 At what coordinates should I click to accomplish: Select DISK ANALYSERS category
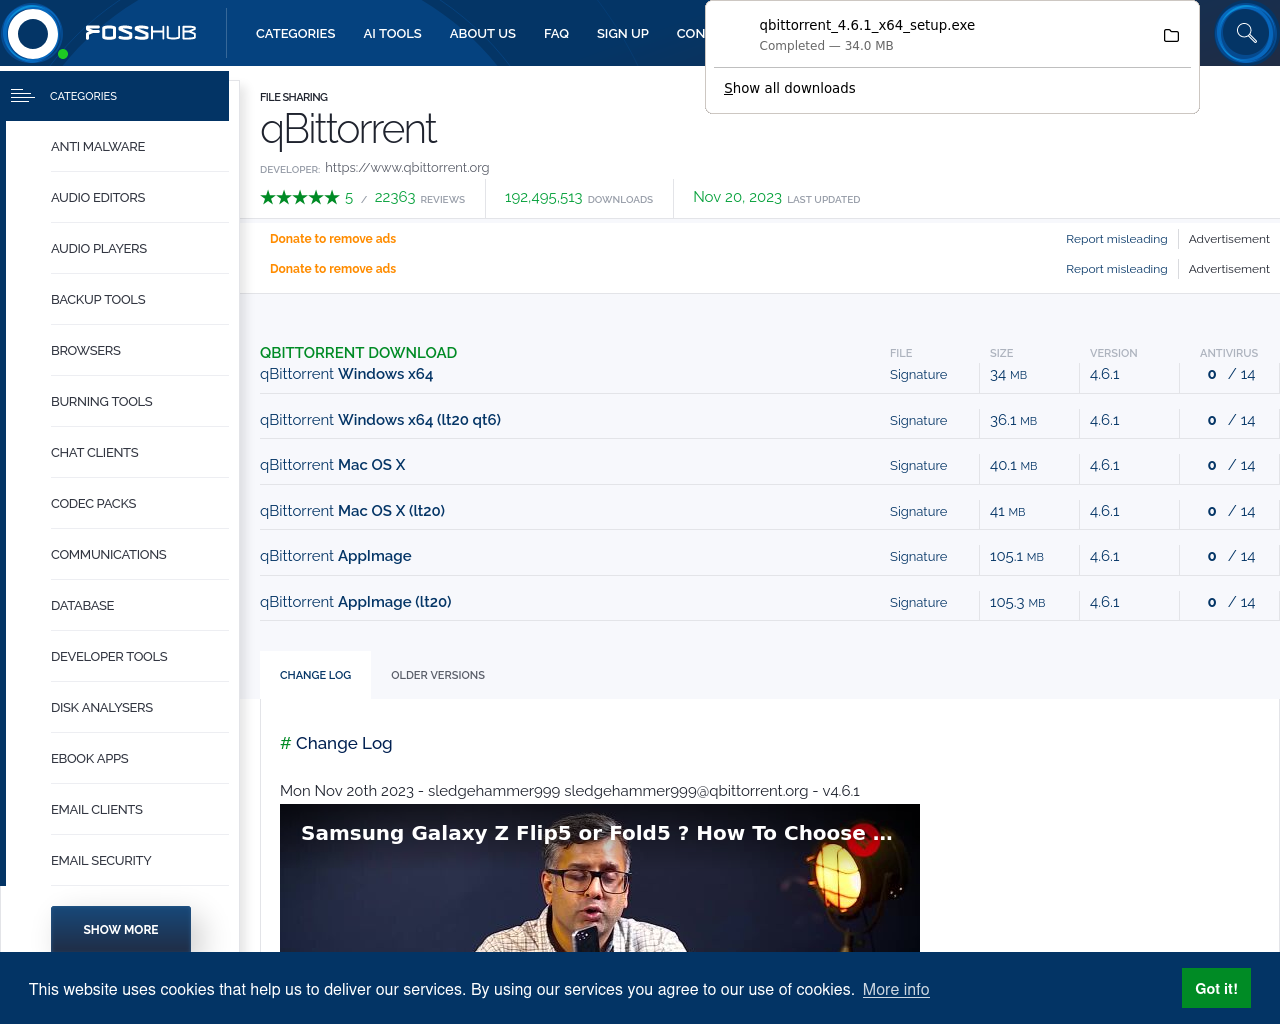102,707
